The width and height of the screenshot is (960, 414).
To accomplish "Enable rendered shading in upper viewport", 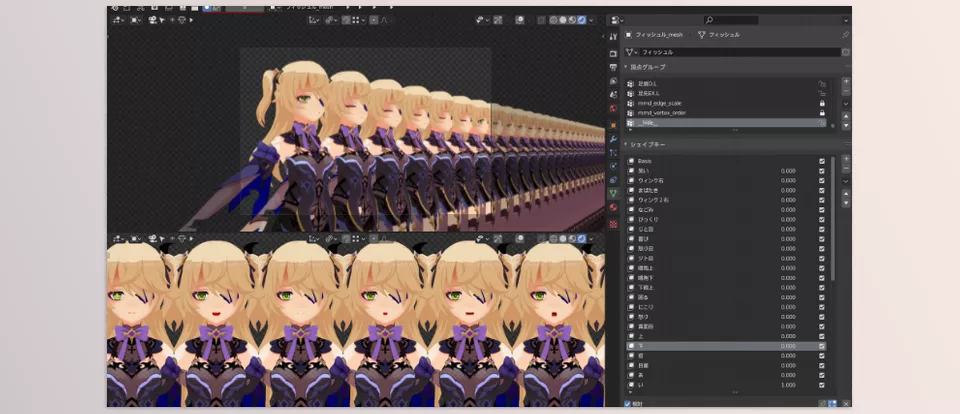I will [581, 20].
